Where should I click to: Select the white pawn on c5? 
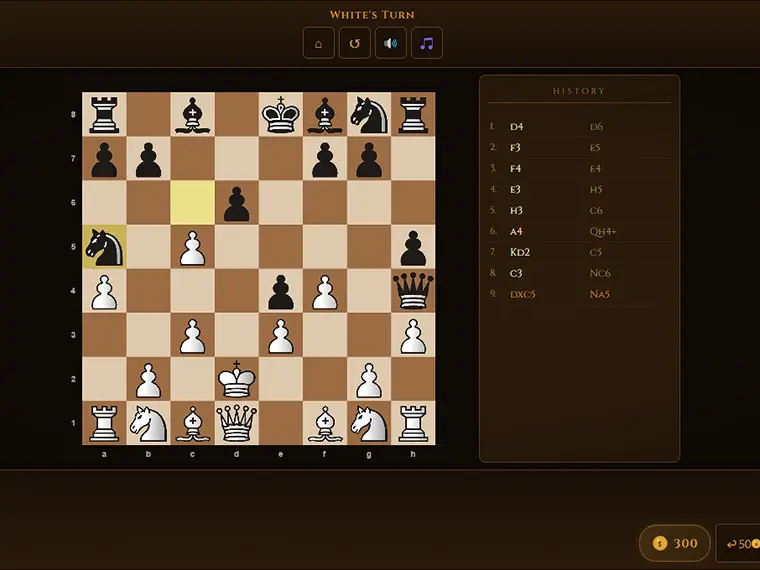click(x=192, y=247)
